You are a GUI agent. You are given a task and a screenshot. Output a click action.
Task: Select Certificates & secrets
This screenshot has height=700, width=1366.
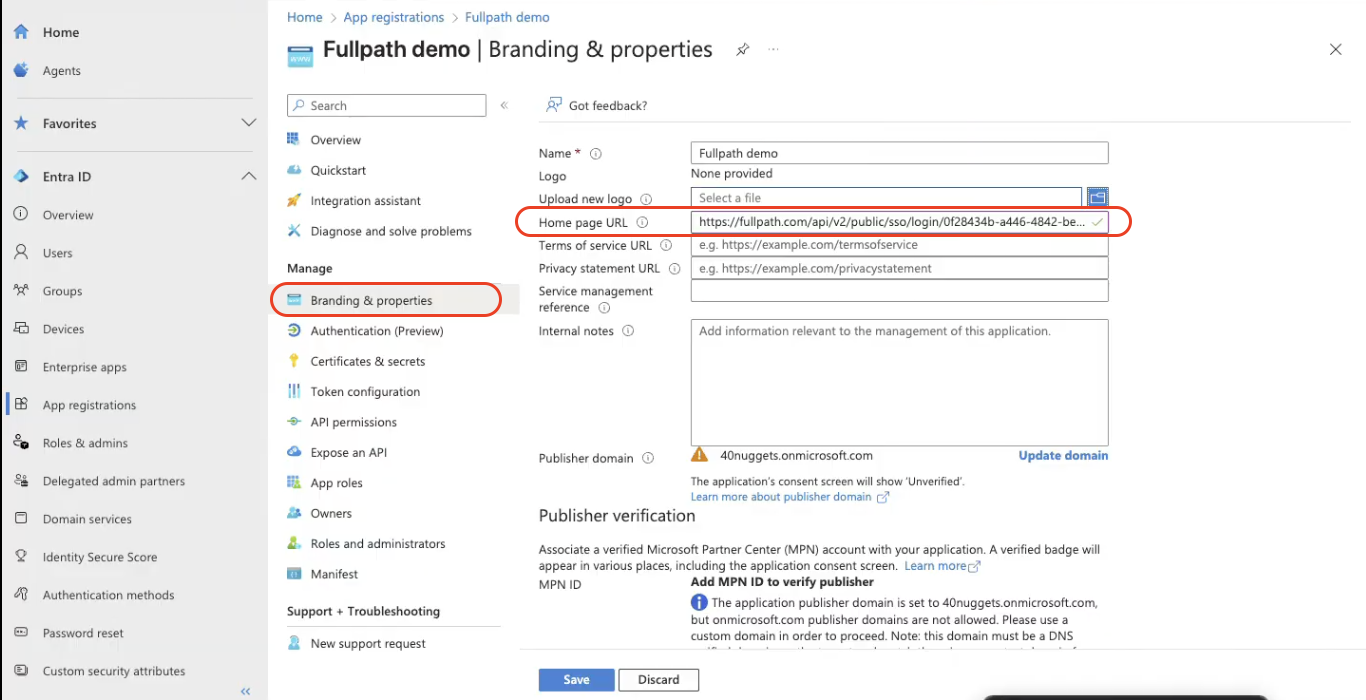point(367,361)
